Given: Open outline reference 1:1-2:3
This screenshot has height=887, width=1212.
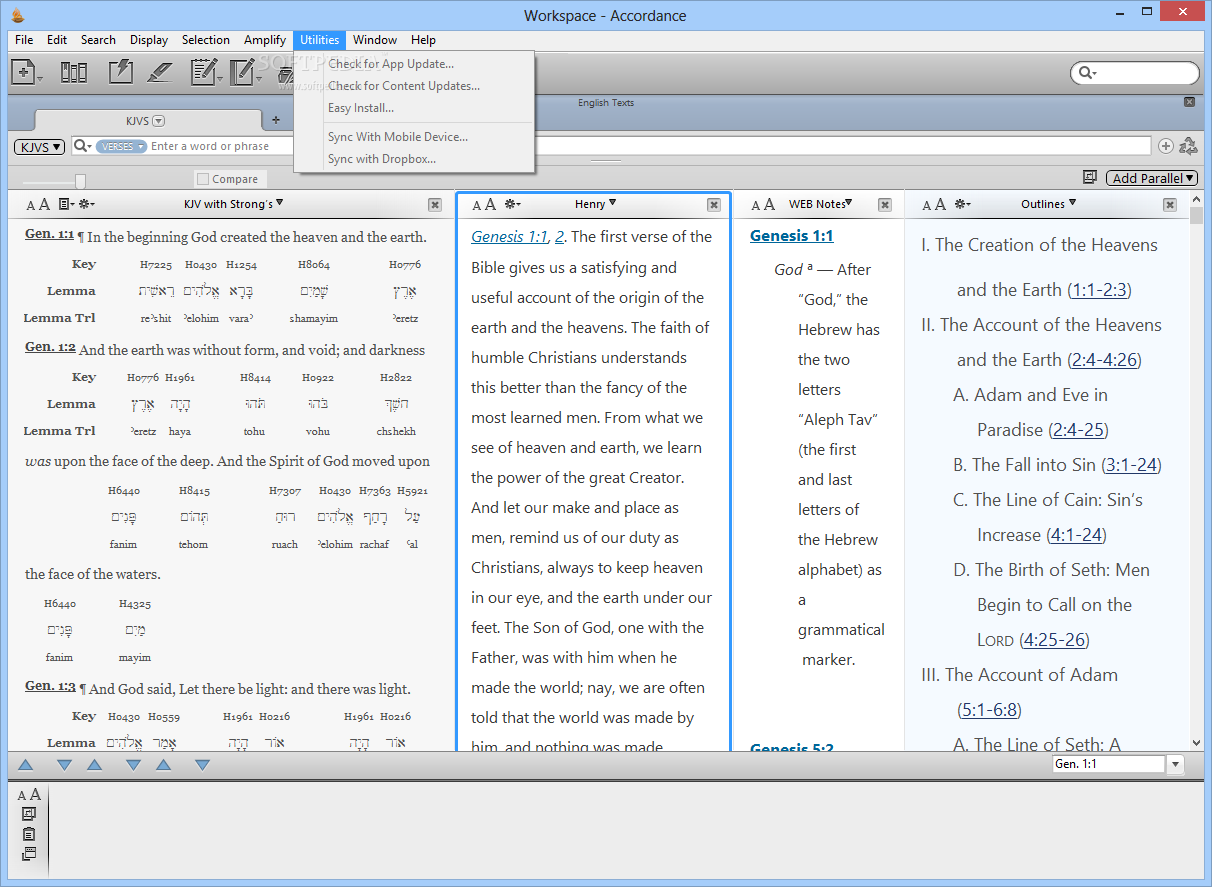Looking at the screenshot, I should click(x=1099, y=290).
